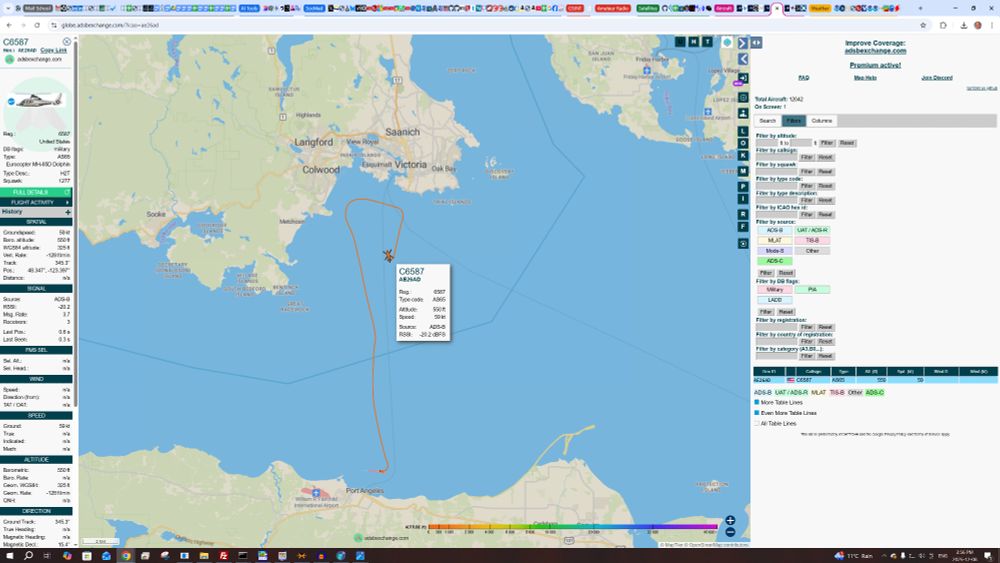Select the MLAT source filter swatch

[x=774, y=240]
